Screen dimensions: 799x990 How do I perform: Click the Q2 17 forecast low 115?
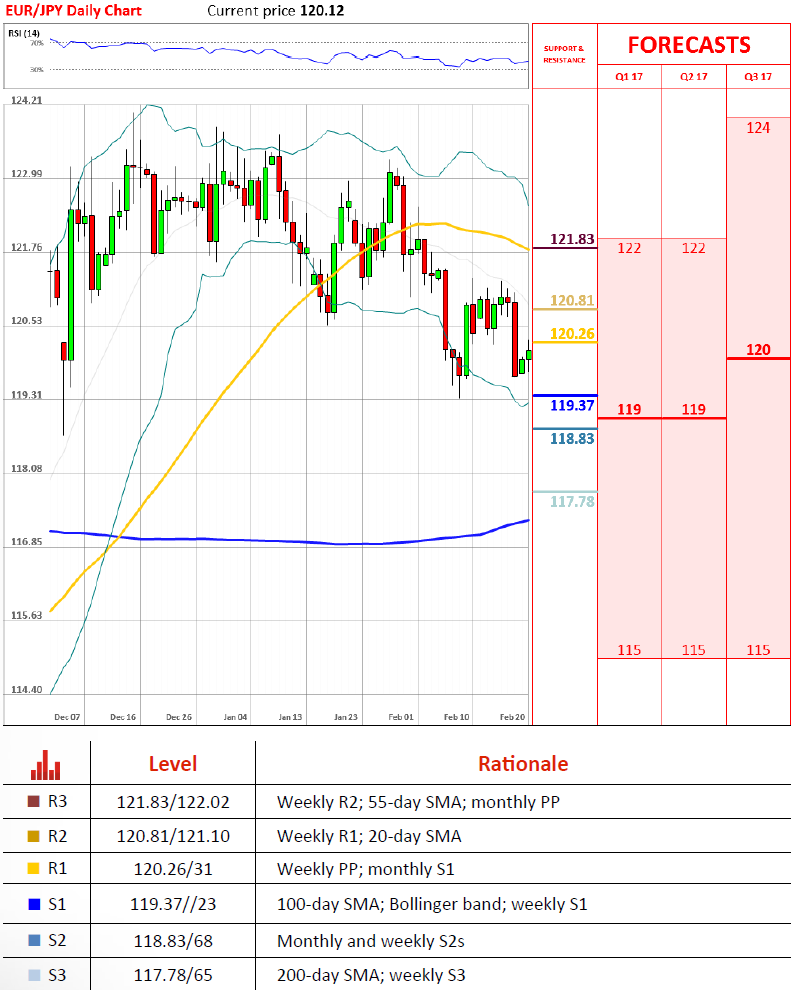pyautogui.click(x=694, y=650)
